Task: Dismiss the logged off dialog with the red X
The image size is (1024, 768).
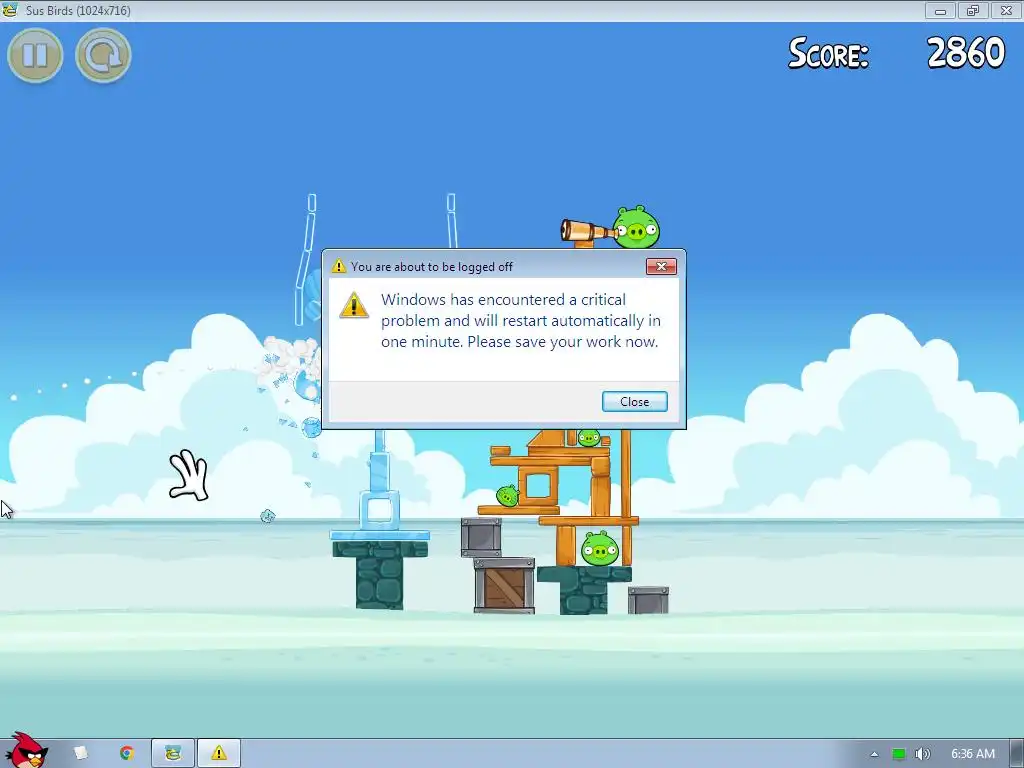Action: click(x=661, y=266)
